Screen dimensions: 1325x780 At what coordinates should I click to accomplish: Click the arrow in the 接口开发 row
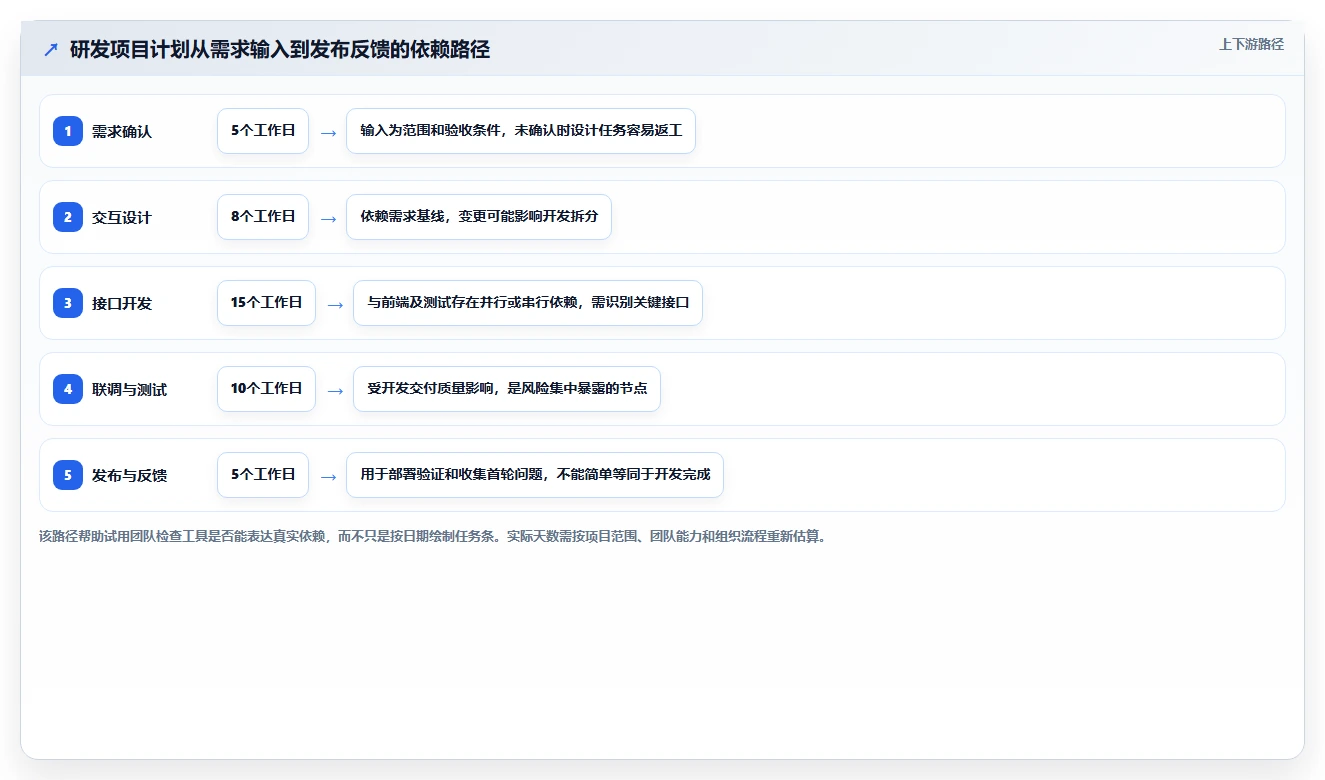click(335, 304)
